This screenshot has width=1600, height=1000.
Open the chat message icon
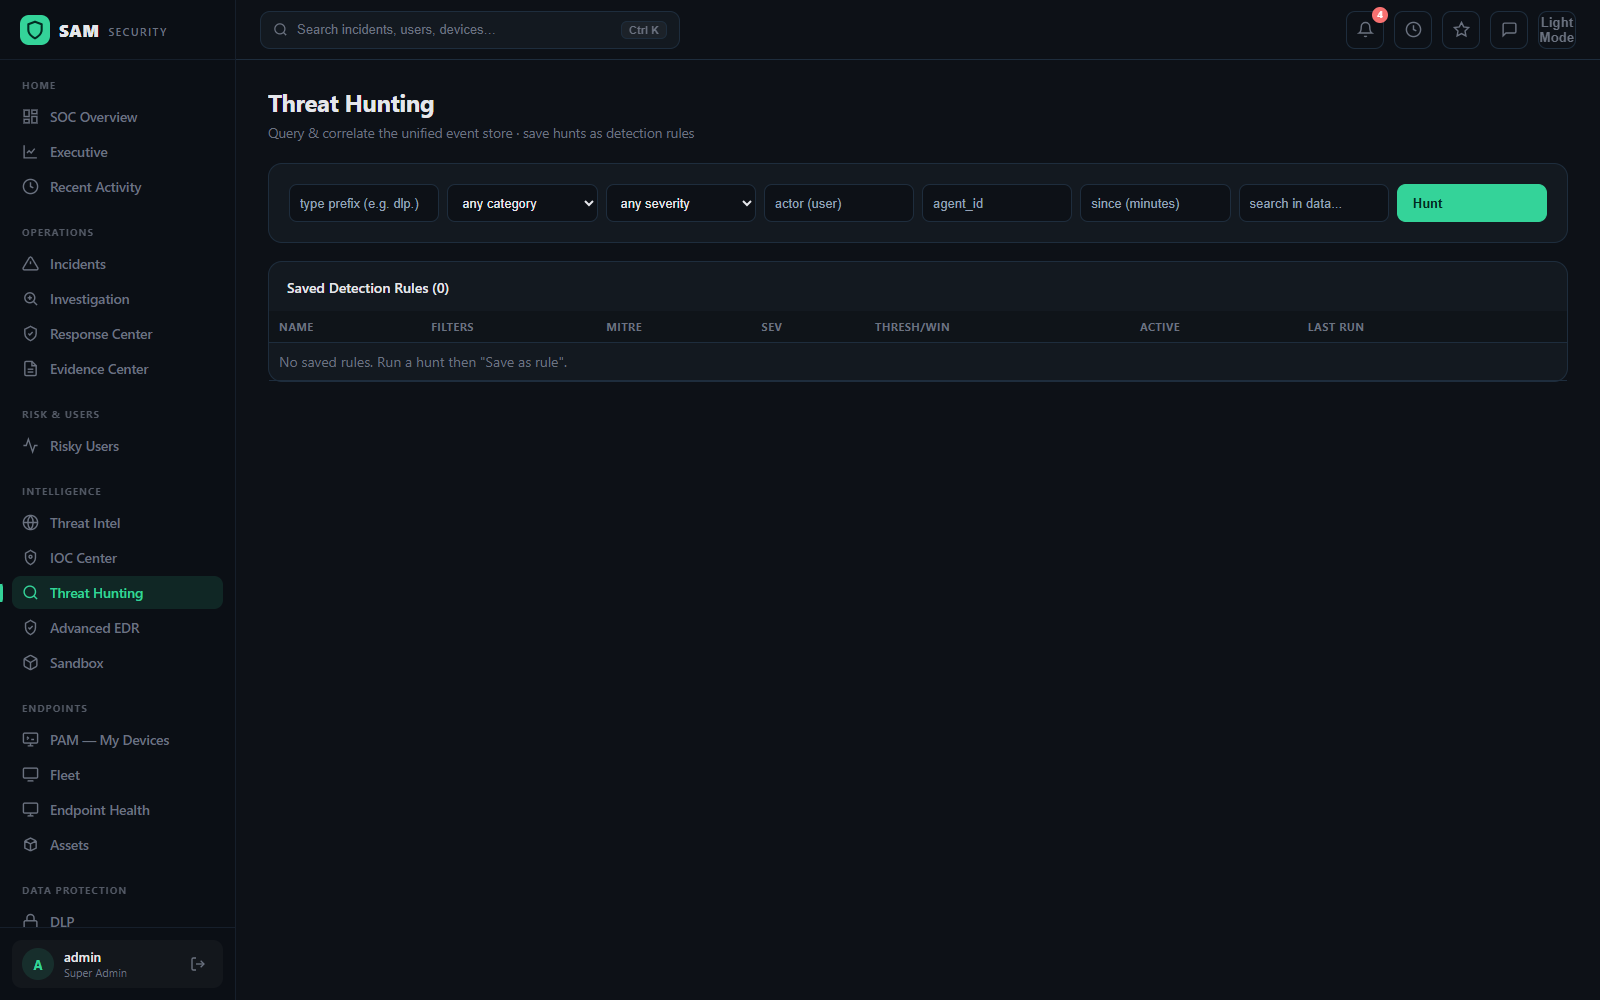click(x=1509, y=30)
